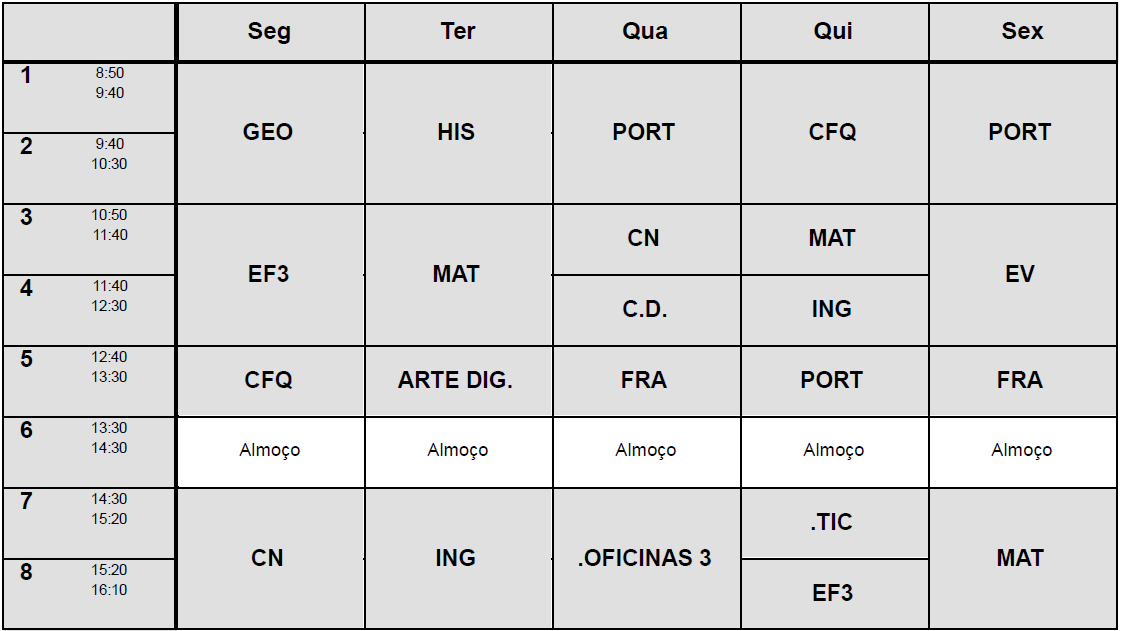Select the Qui column header
The height and width of the screenshot is (631, 1121).
(x=833, y=32)
